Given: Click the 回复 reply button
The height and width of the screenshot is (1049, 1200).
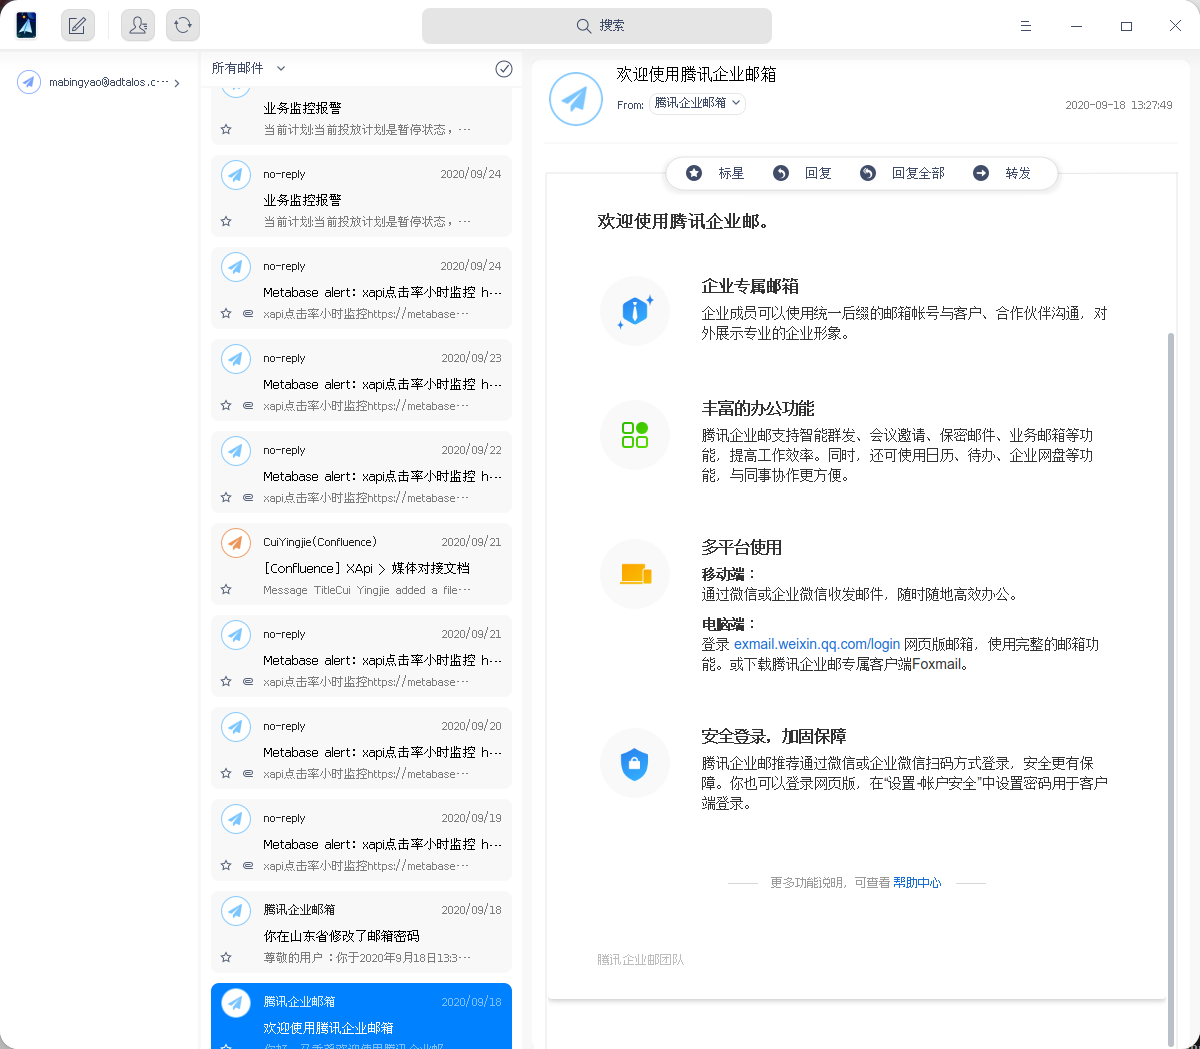Looking at the screenshot, I should click(x=803, y=173).
